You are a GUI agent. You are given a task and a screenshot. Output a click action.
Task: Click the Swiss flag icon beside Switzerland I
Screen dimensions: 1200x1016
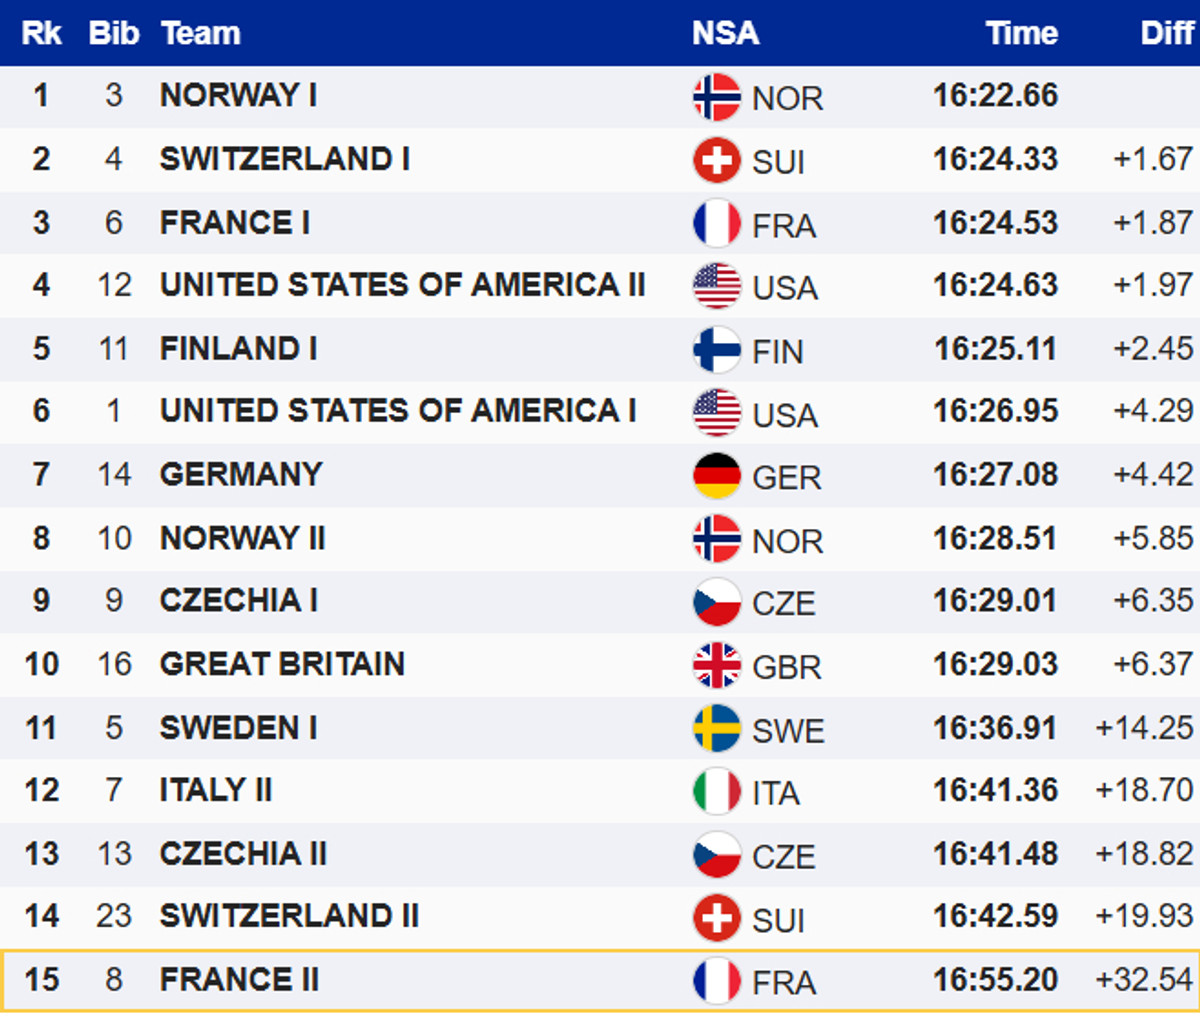pos(716,160)
